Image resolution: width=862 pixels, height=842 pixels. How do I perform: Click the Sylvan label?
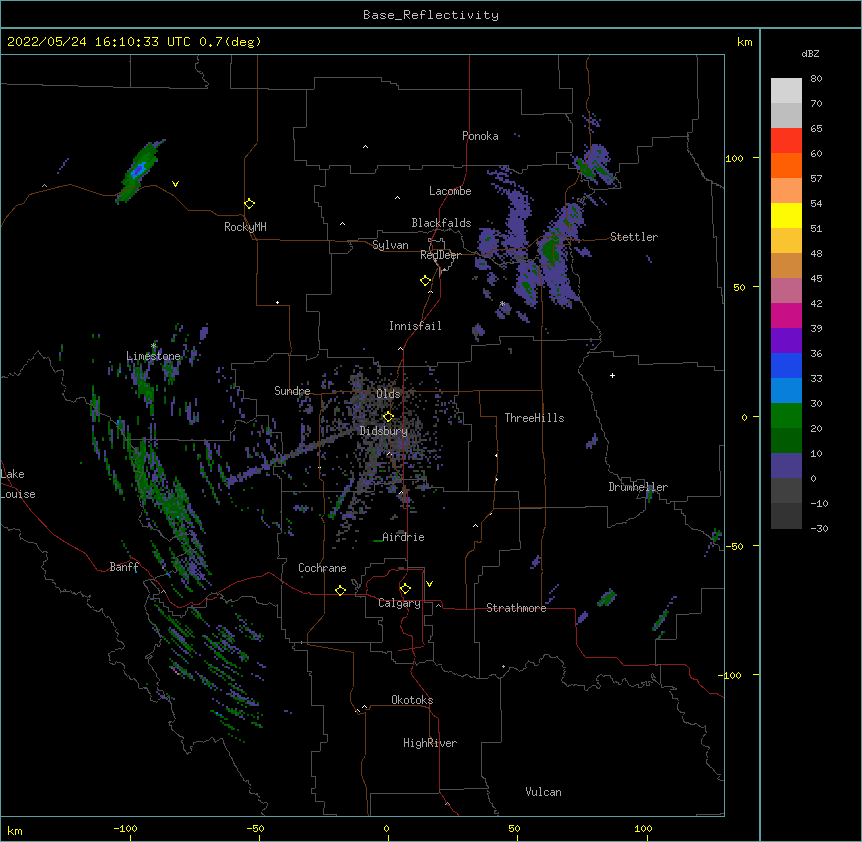390,245
